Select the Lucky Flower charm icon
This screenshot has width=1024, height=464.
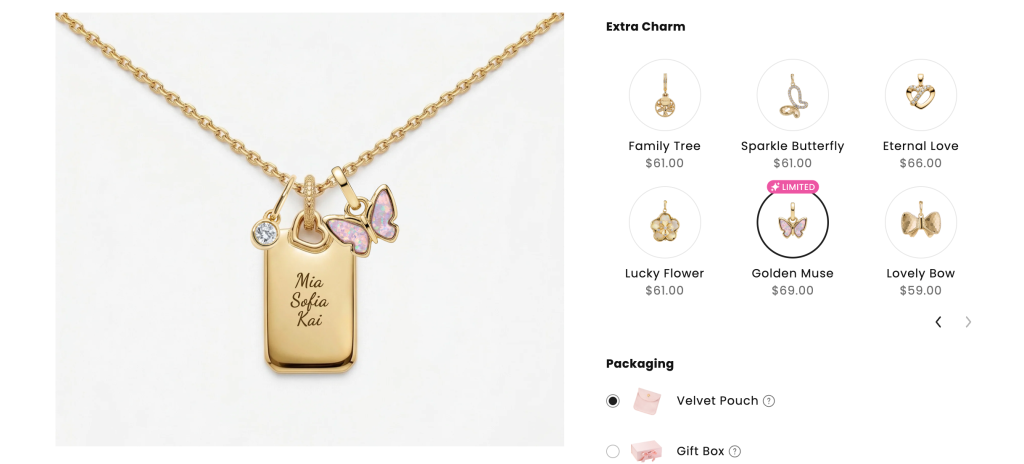(664, 223)
